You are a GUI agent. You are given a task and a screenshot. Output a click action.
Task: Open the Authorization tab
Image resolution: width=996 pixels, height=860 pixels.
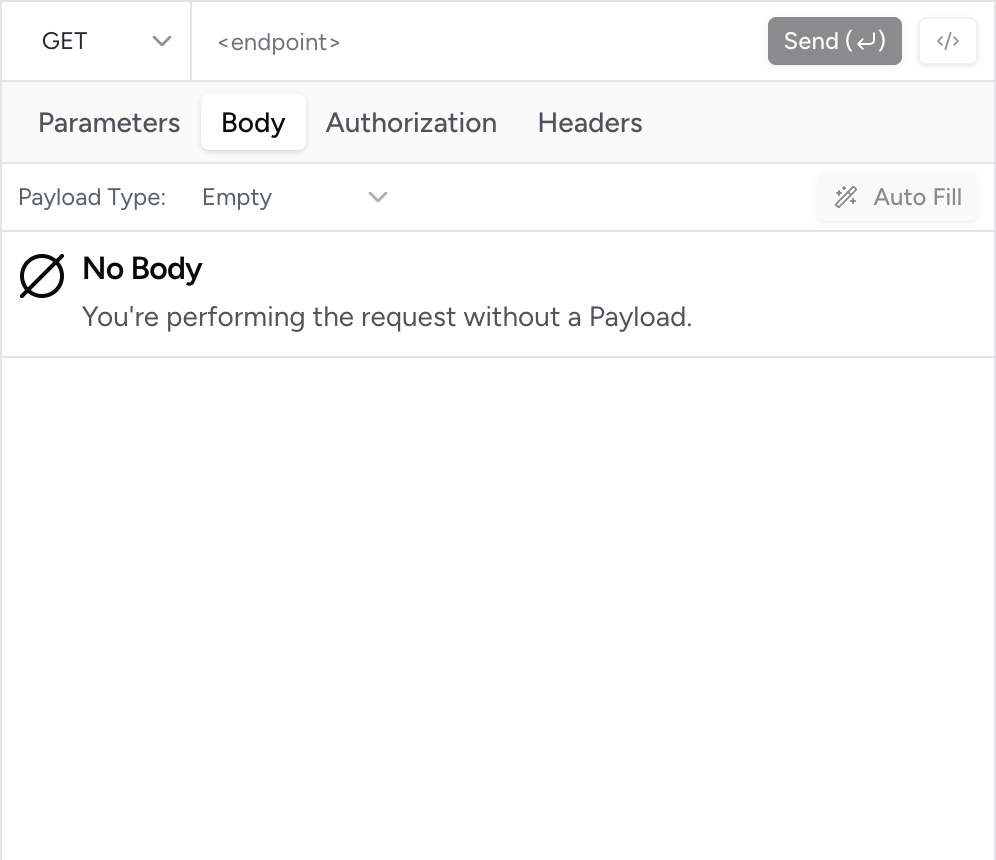(411, 123)
